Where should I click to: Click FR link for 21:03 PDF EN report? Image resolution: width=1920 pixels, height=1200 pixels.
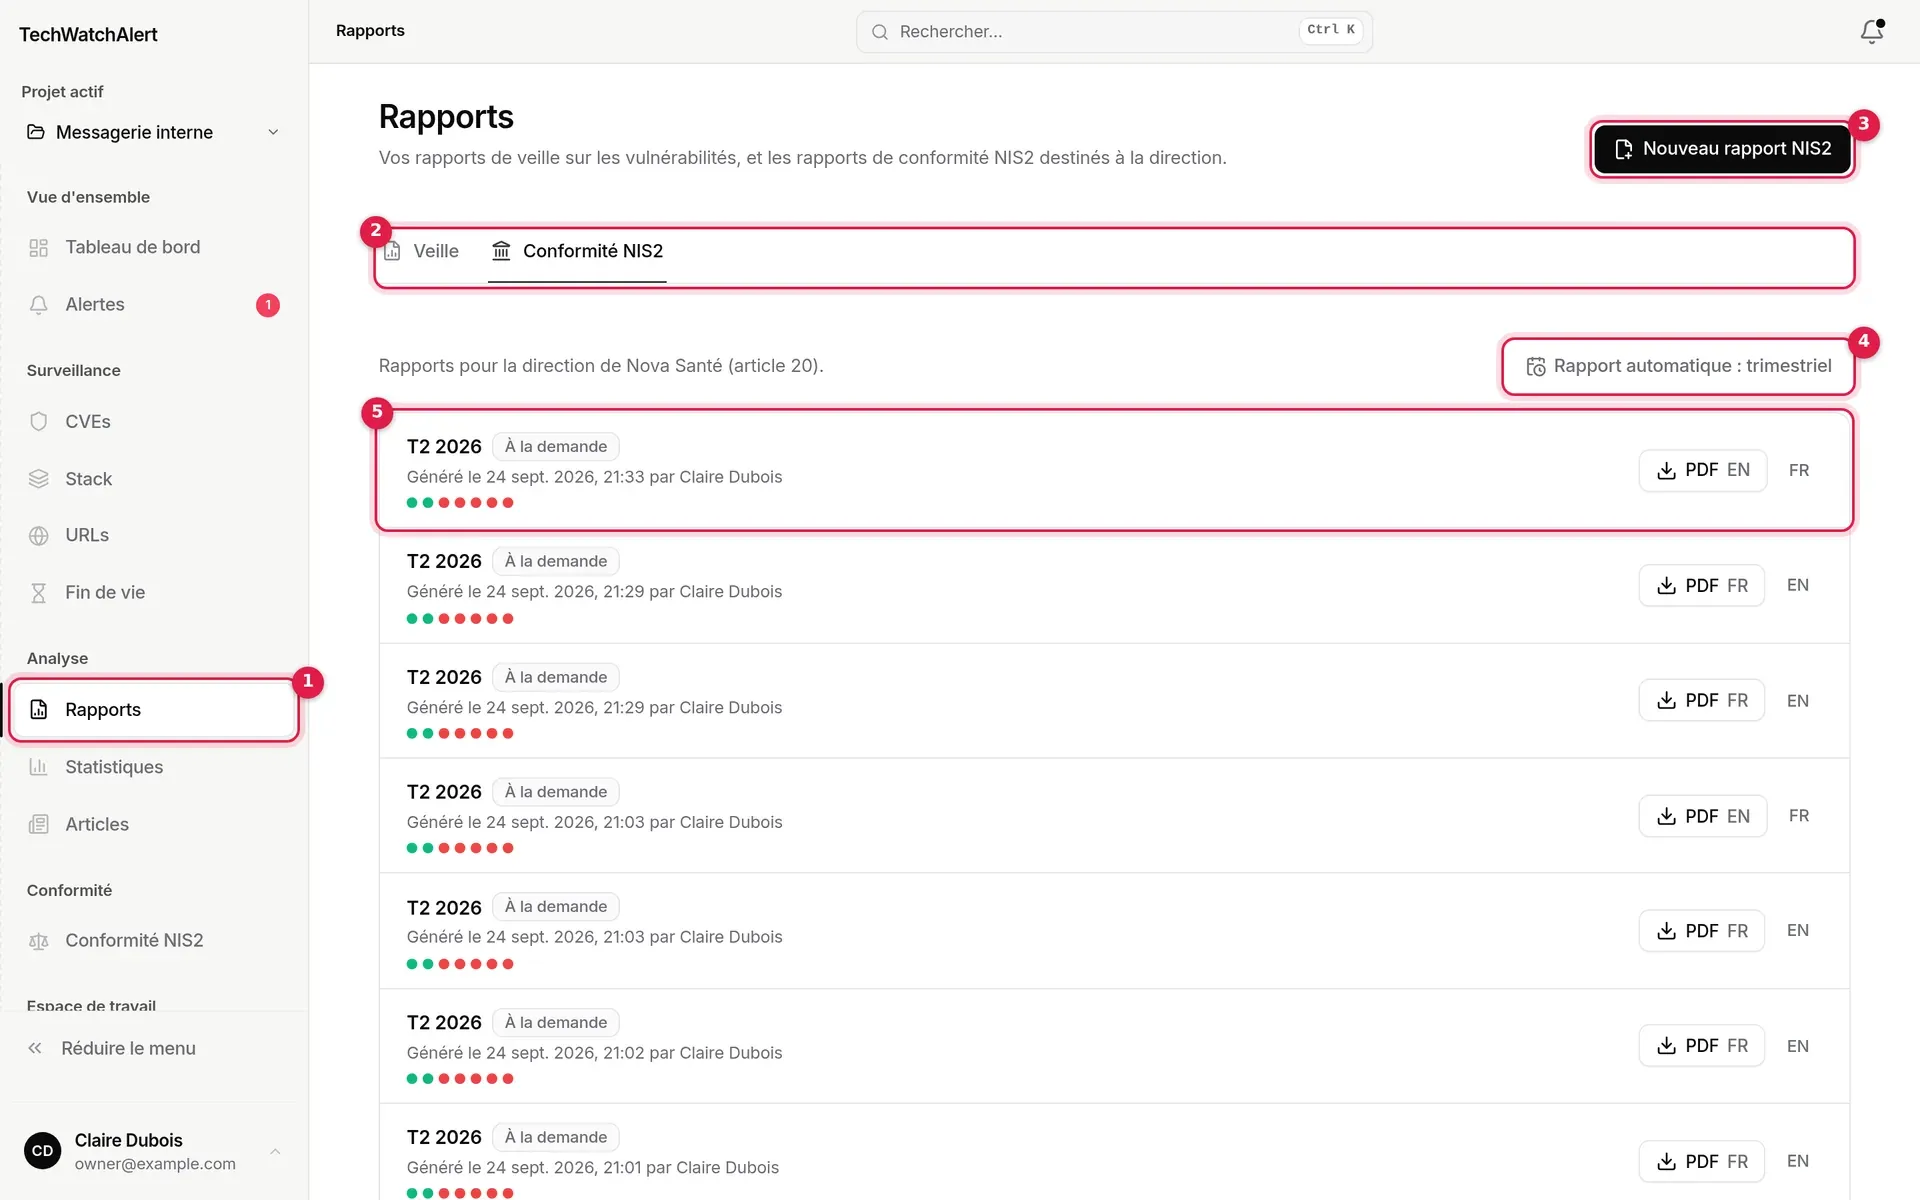[x=1799, y=816]
